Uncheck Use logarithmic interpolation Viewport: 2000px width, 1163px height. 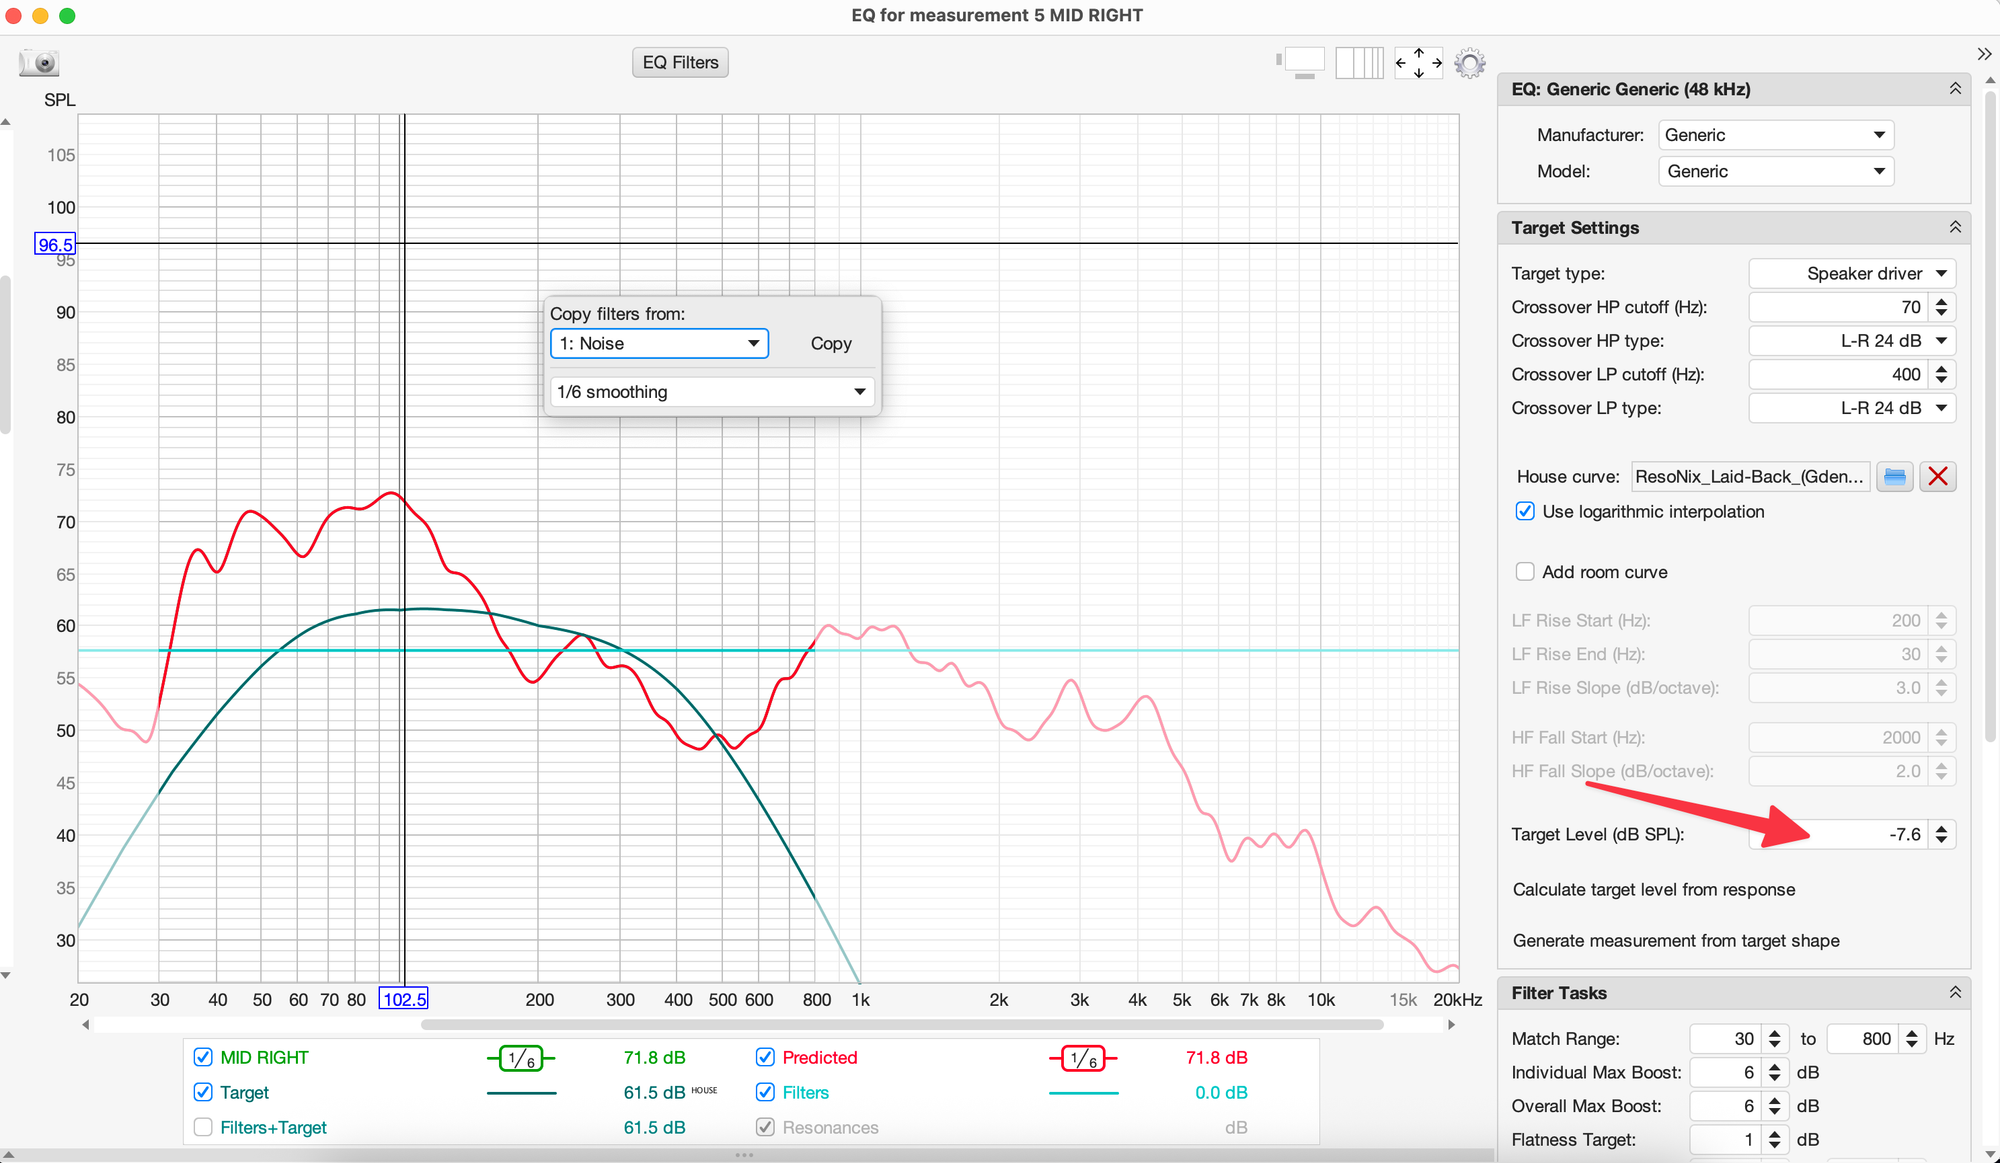tap(1525, 512)
